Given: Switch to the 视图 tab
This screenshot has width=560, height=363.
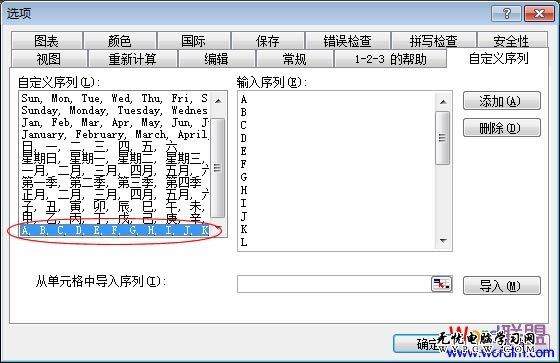Looking at the screenshot, I should [x=49, y=59].
